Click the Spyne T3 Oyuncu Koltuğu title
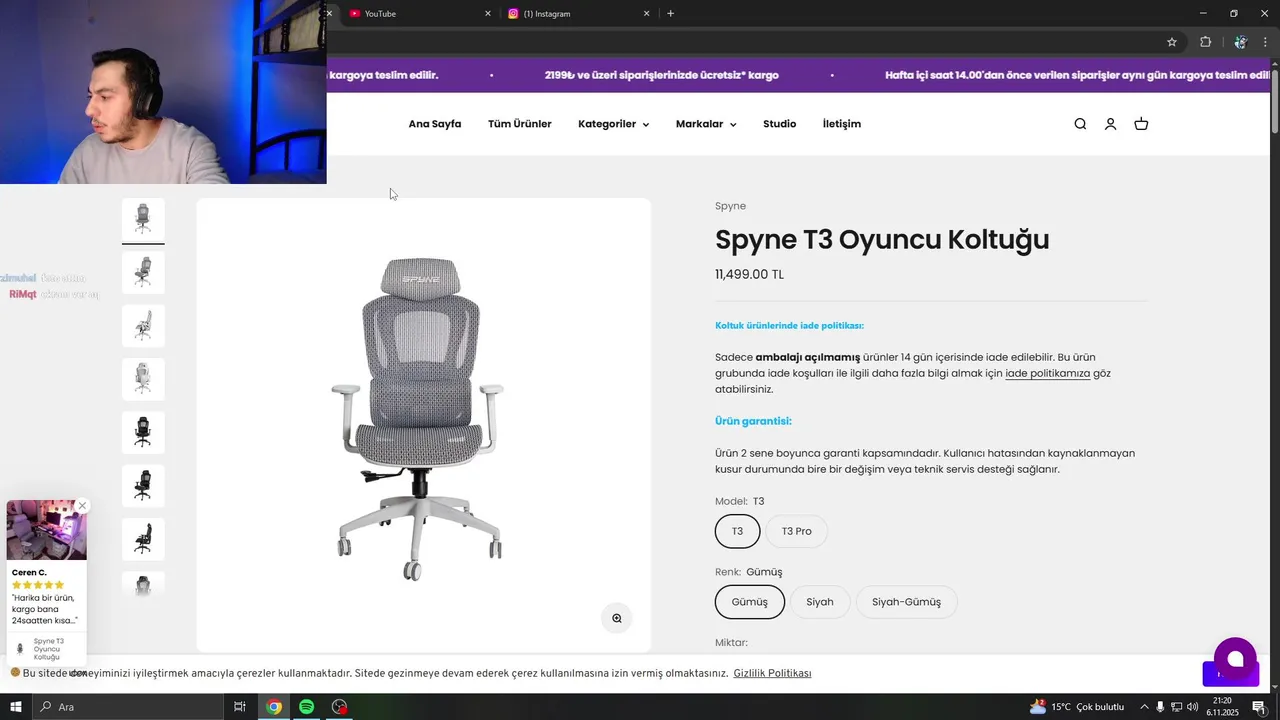 pos(882,240)
